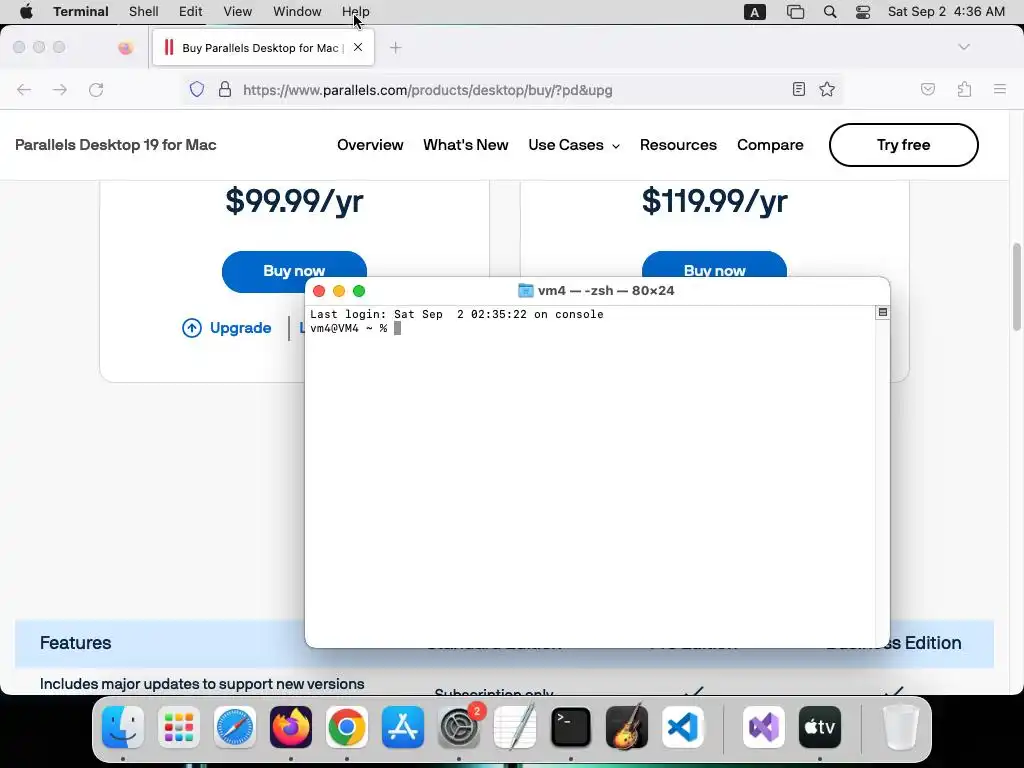
Task: Open GarageBand from the Dock
Action: tap(627, 727)
